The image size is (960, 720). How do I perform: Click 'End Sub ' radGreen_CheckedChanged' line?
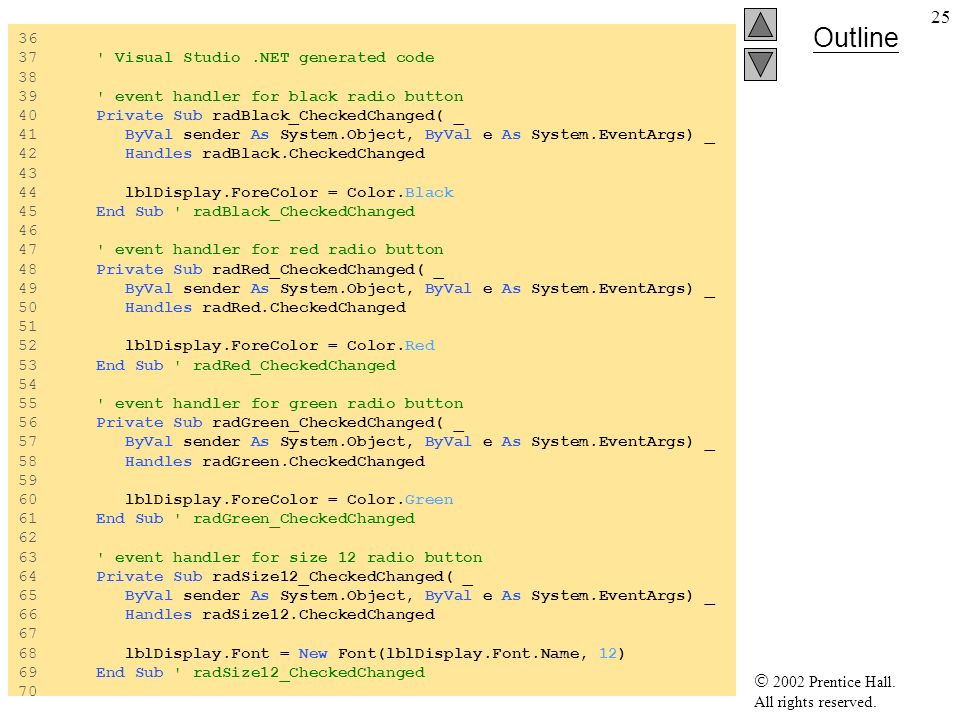tap(255, 519)
